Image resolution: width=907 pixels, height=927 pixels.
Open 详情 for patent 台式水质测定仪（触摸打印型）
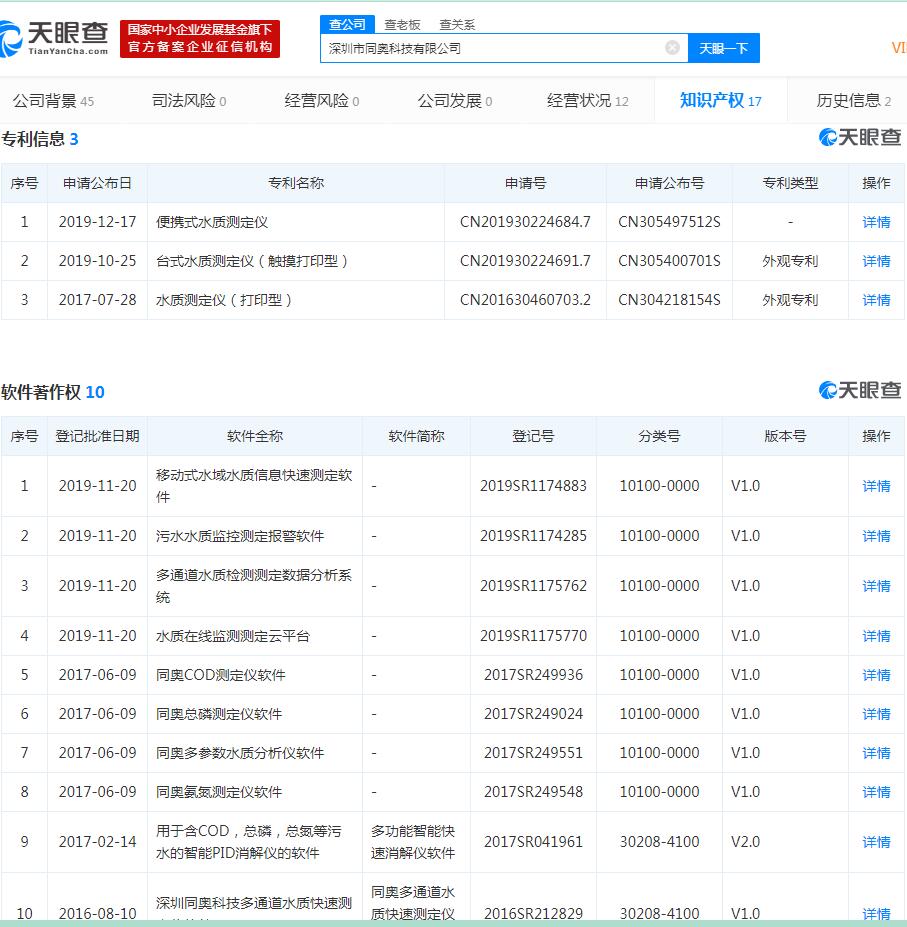click(876, 261)
